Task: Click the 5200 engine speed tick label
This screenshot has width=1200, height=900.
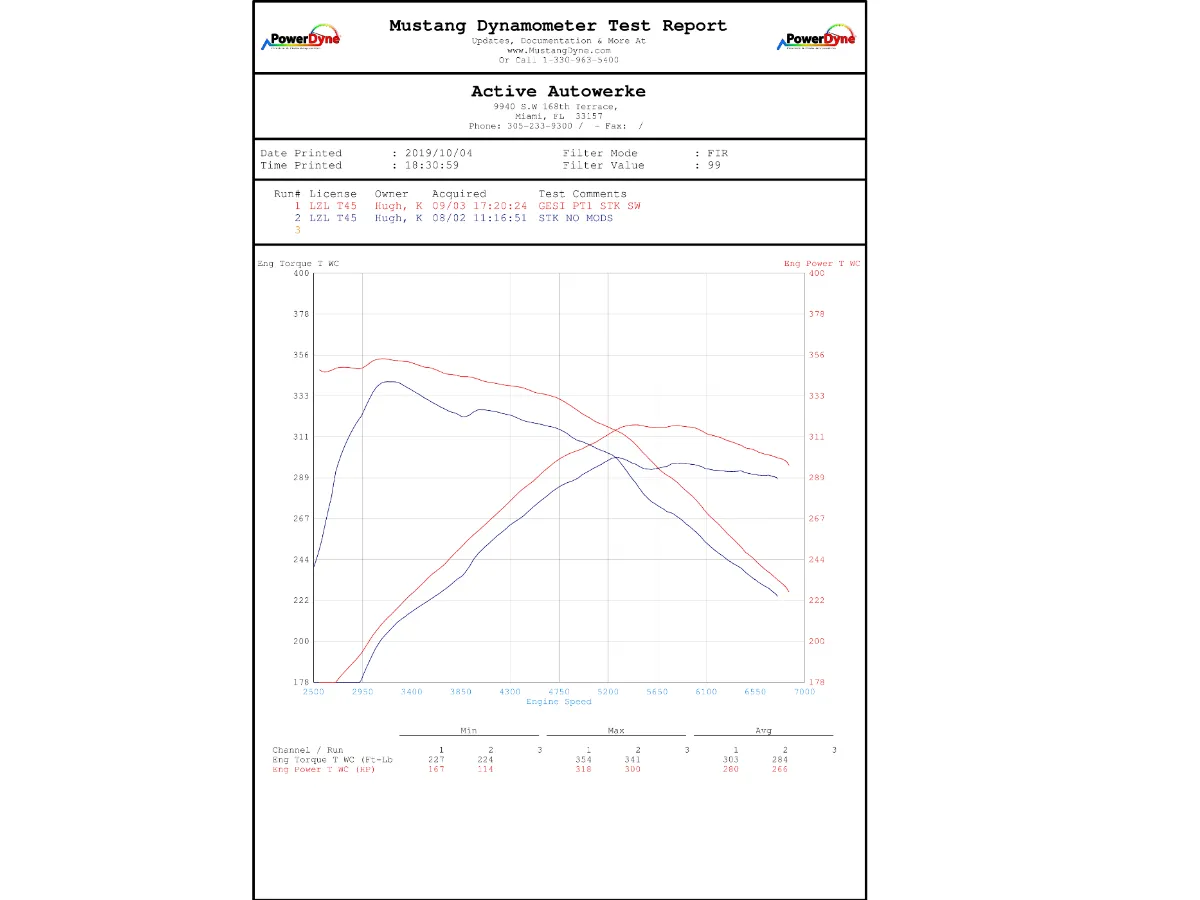Action: pos(608,691)
